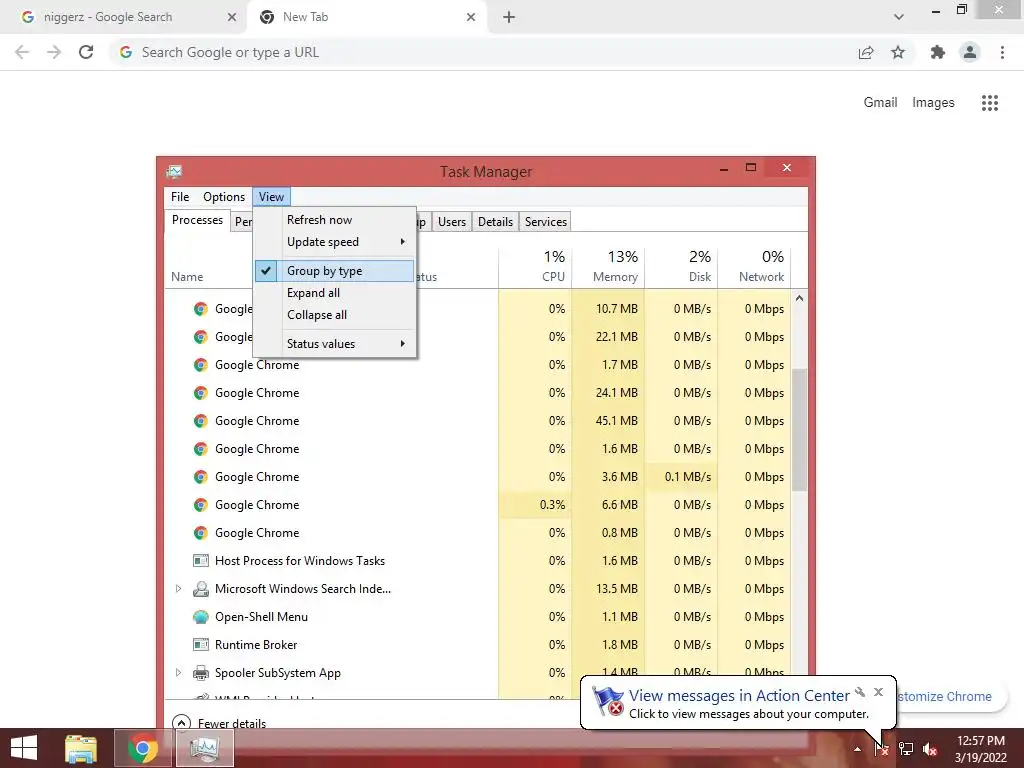Open the File menu in Task Manager
The height and width of the screenshot is (768, 1024).
click(180, 197)
